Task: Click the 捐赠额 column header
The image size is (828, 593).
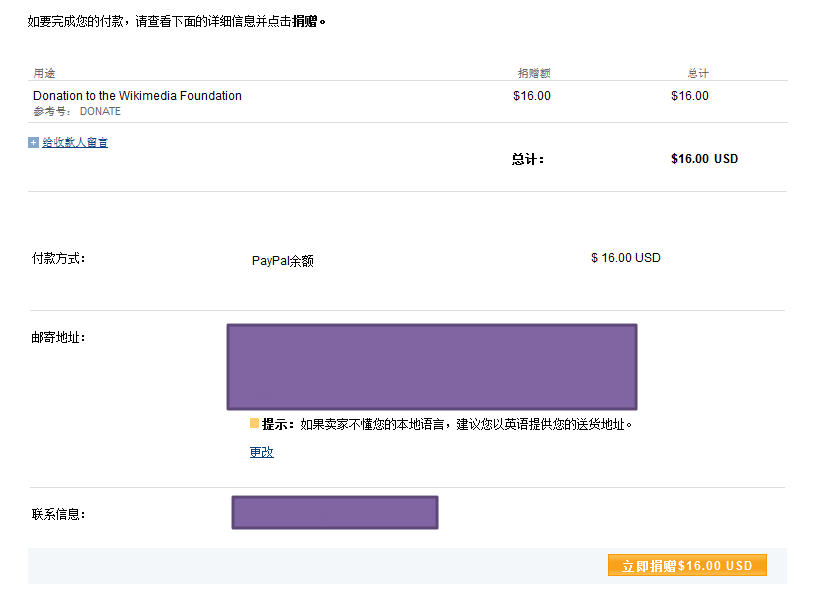Action: (534, 73)
